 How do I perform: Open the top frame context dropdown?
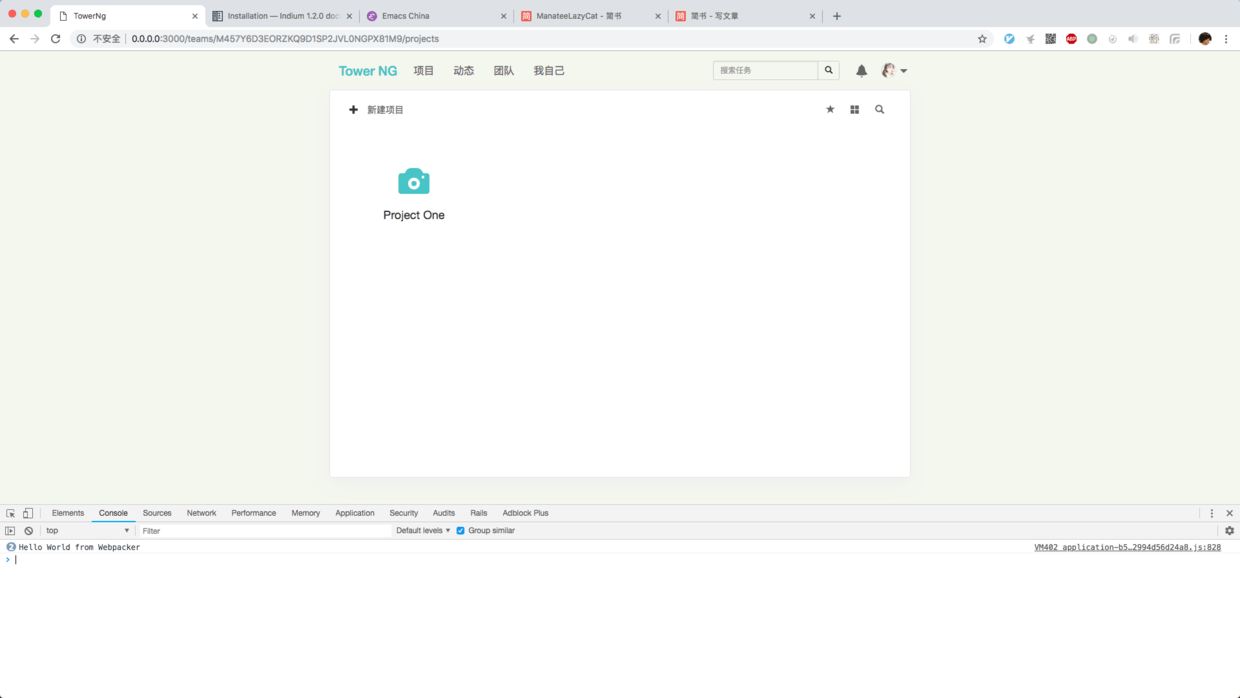(88, 530)
